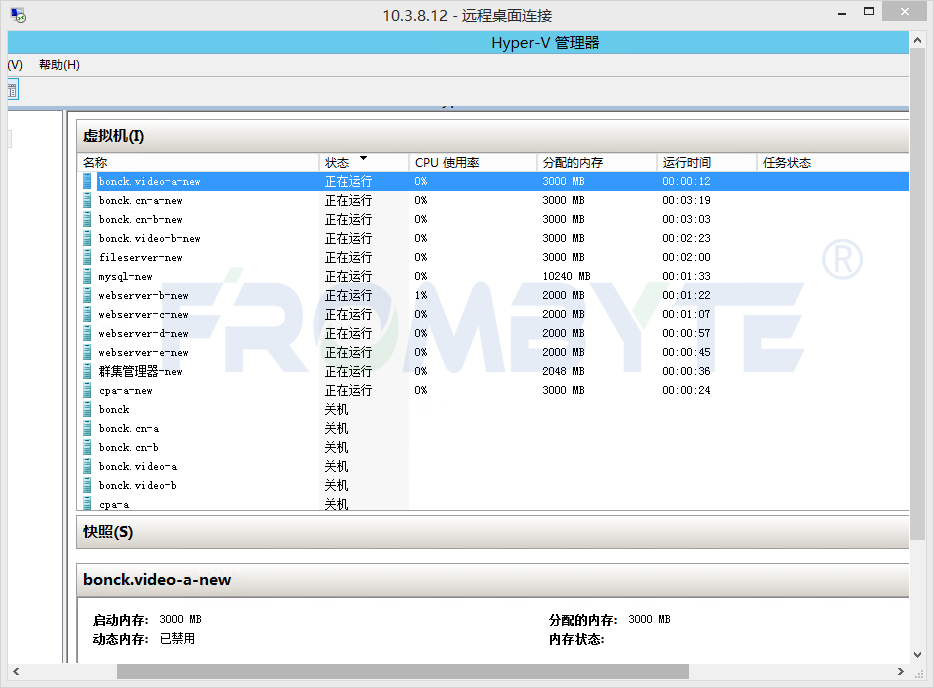Sort by CPU 使用率 column header
This screenshot has height=688, width=934.
coord(473,162)
